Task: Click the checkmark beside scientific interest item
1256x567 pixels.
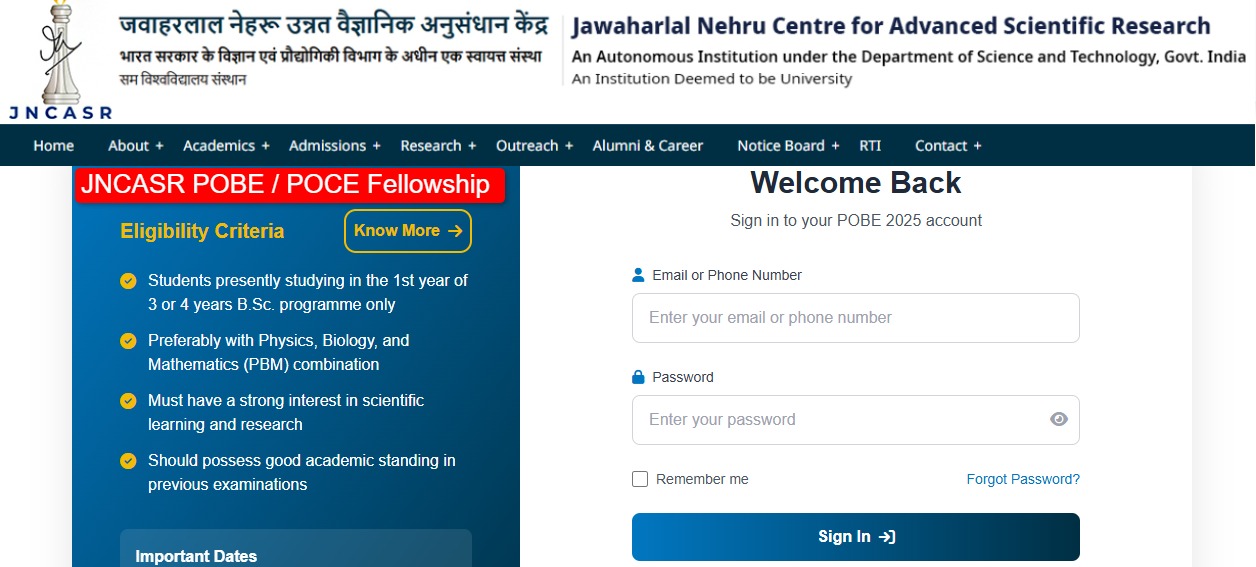Action: 128,401
